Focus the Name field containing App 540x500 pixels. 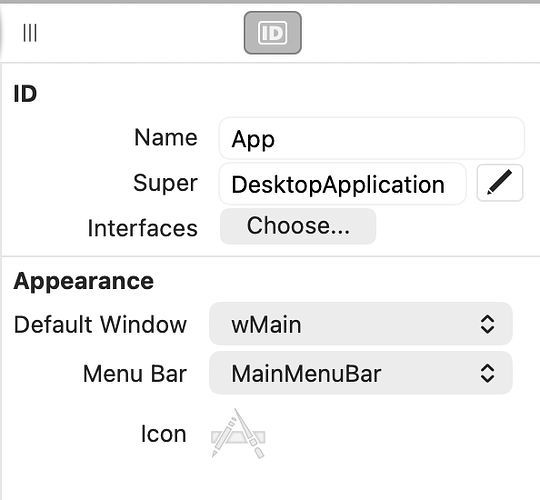(x=372, y=138)
